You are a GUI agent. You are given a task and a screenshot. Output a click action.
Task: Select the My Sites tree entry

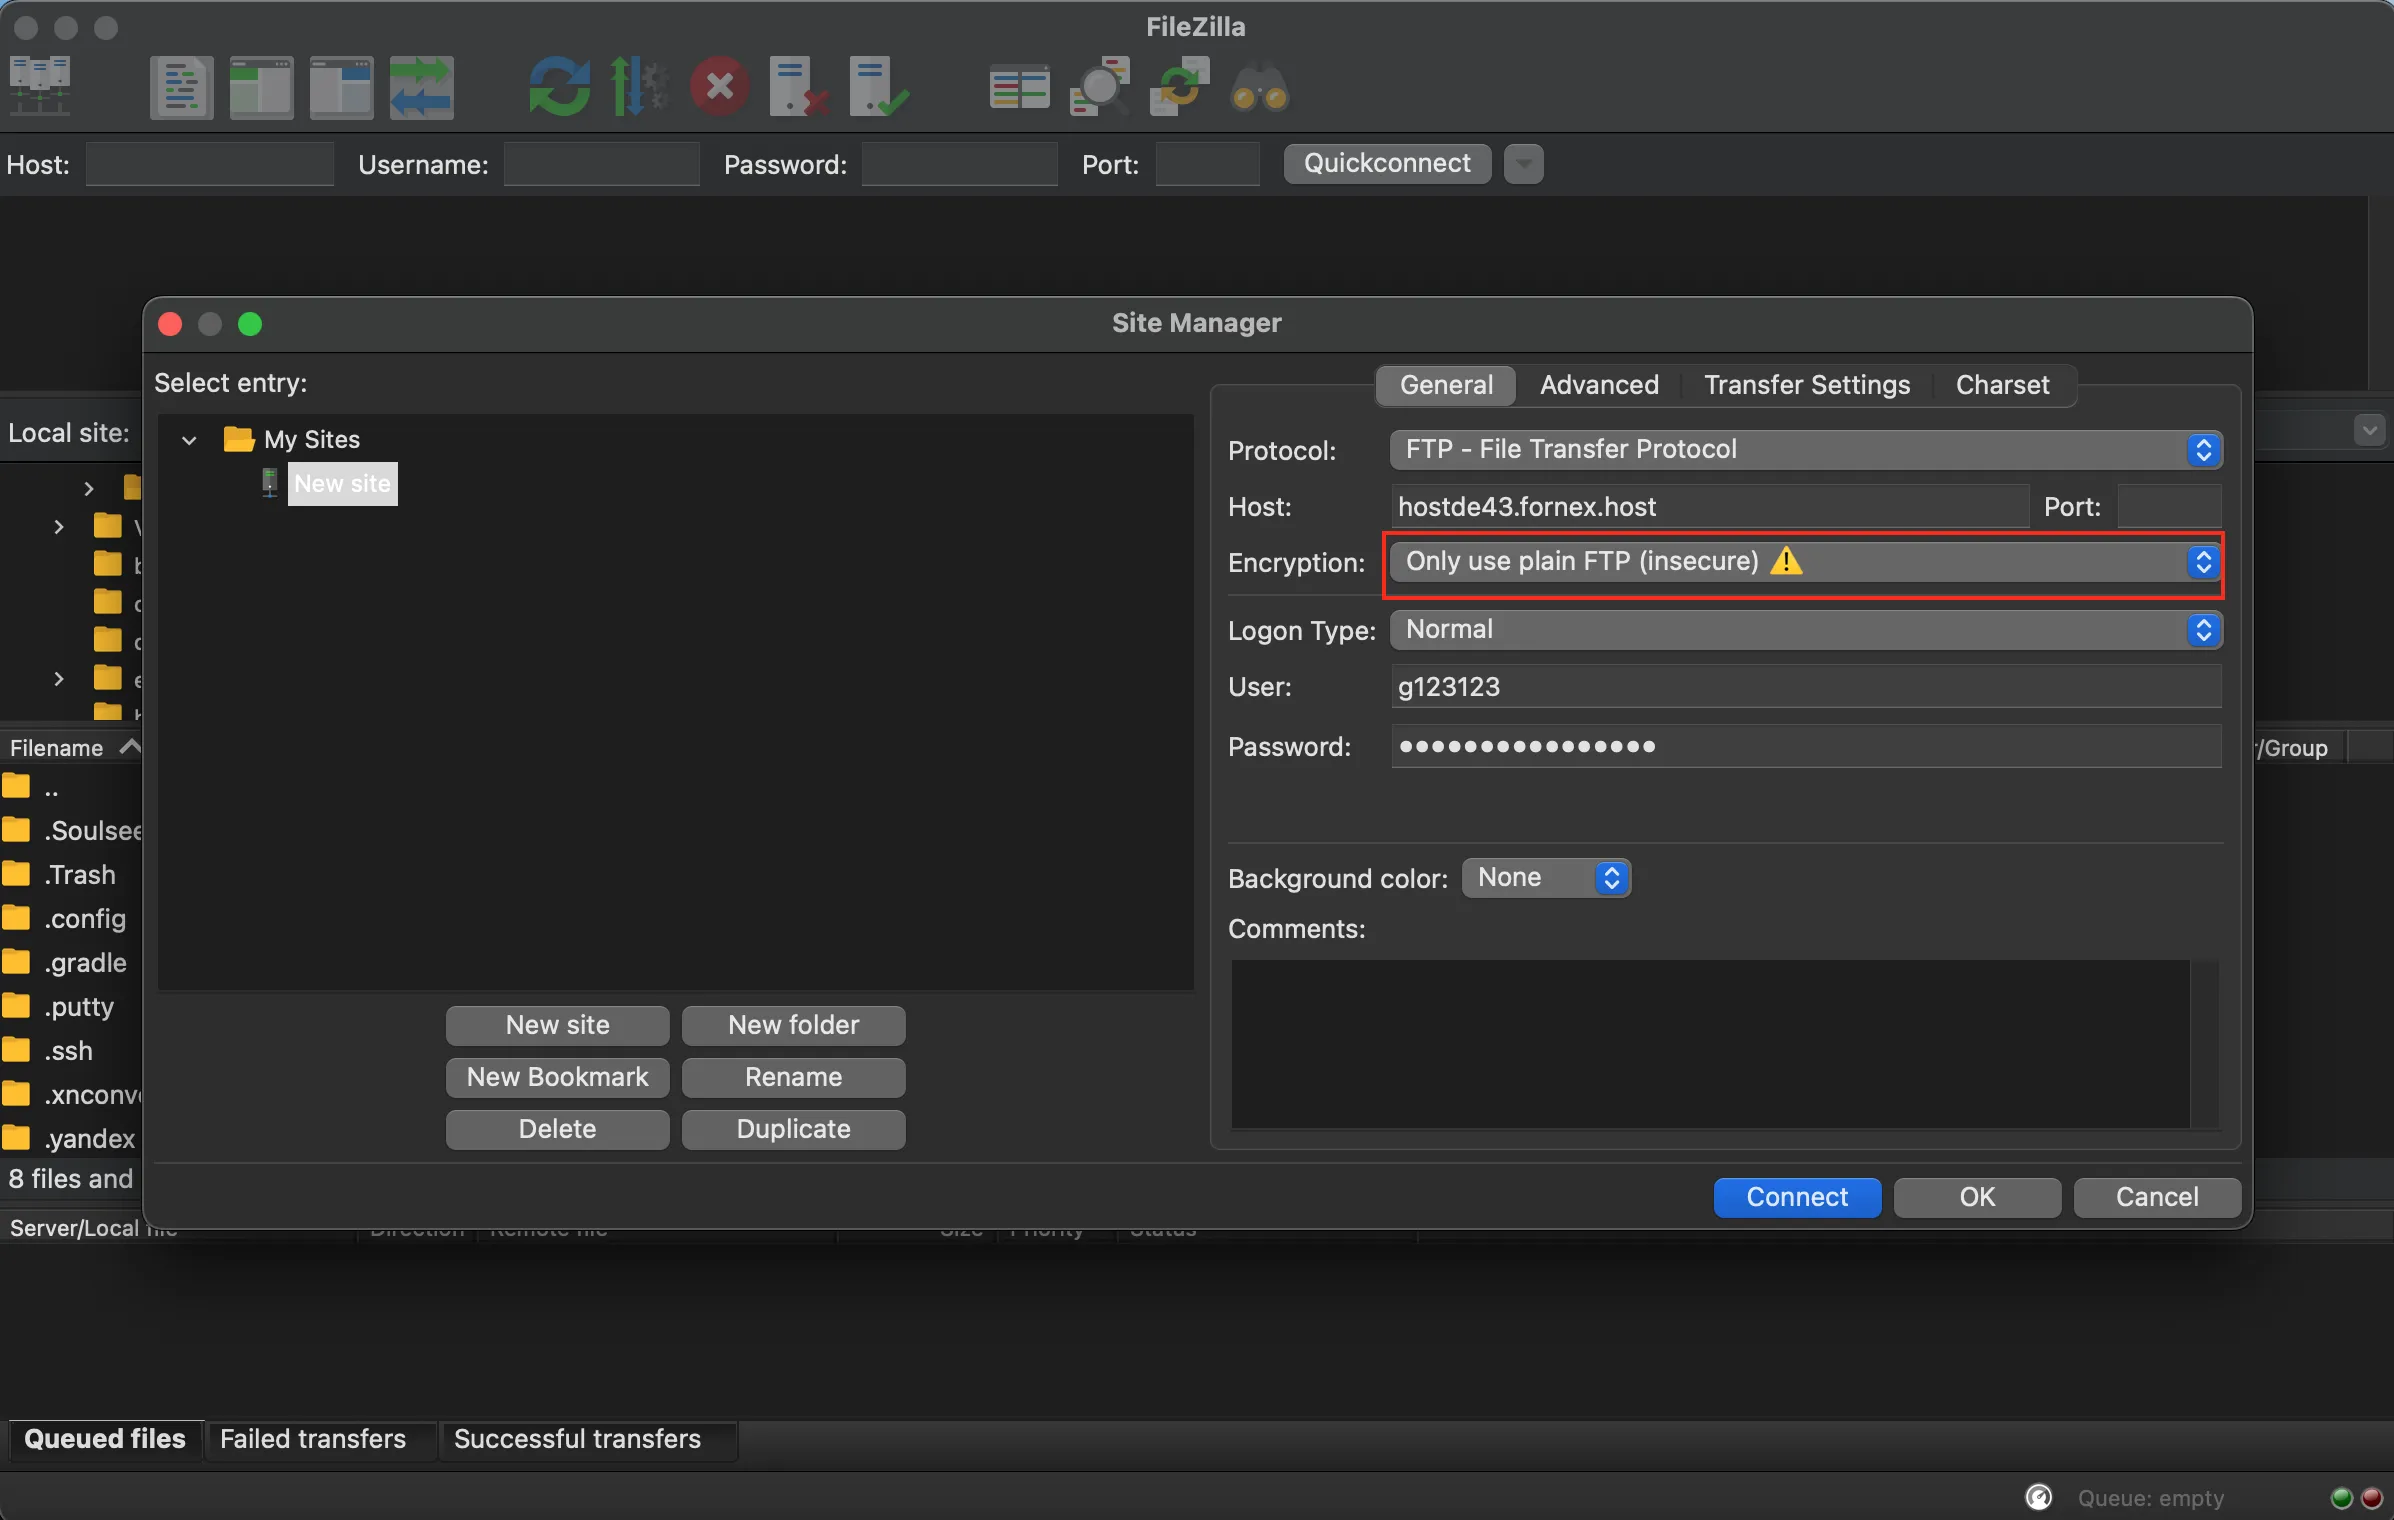pyautogui.click(x=312, y=439)
